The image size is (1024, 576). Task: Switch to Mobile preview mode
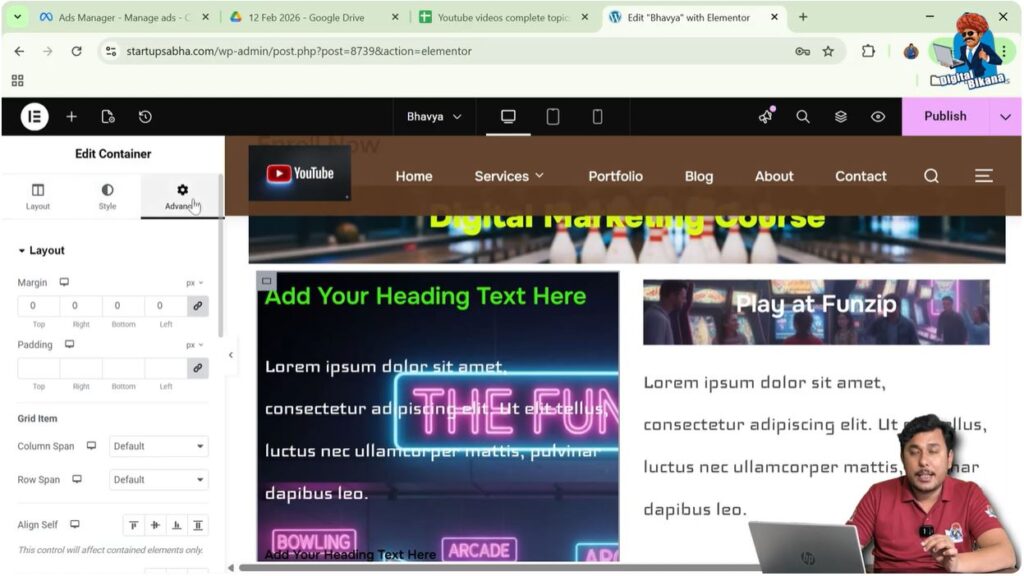click(597, 116)
